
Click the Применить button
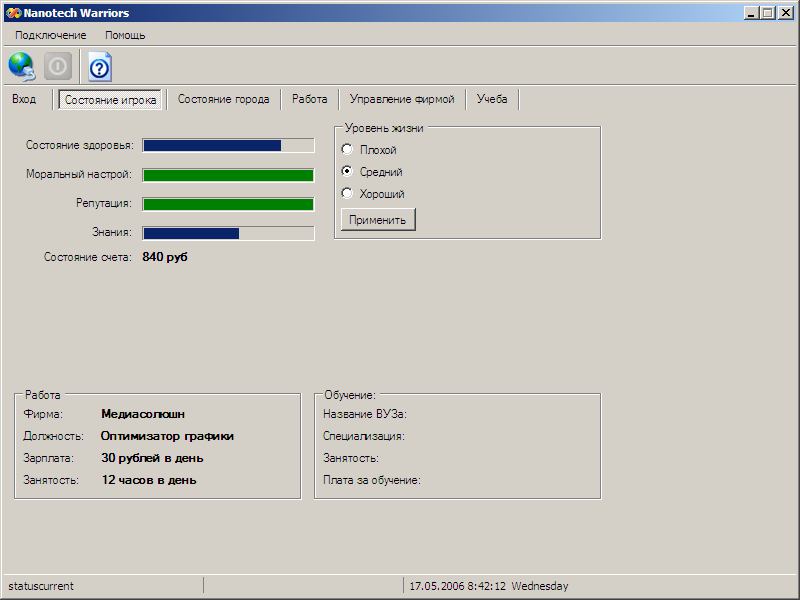tap(378, 220)
